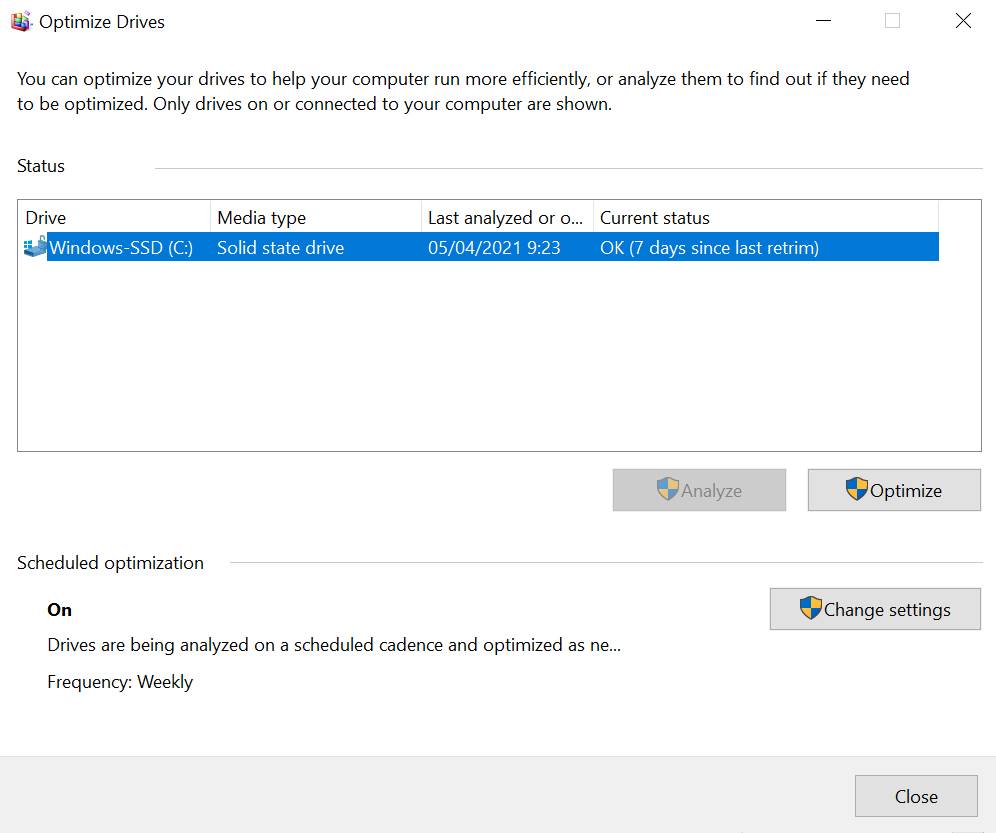Image resolution: width=996 pixels, height=833 pixels.
Task: Click the Current status column header
Action: tap(765, 218)
